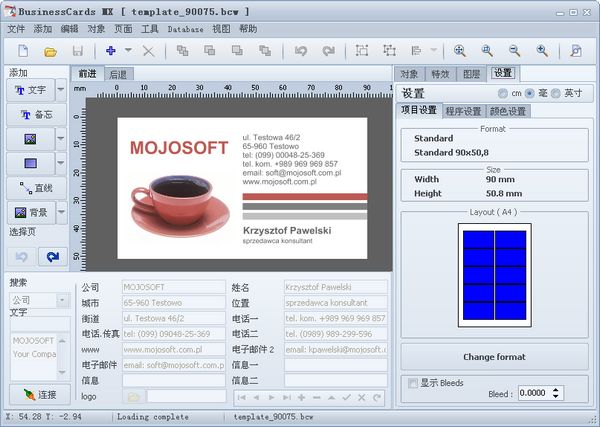Enable the 显示 Bleeds checkbox
The width and height of the screenshot is (600, 427).
point(413,383)
